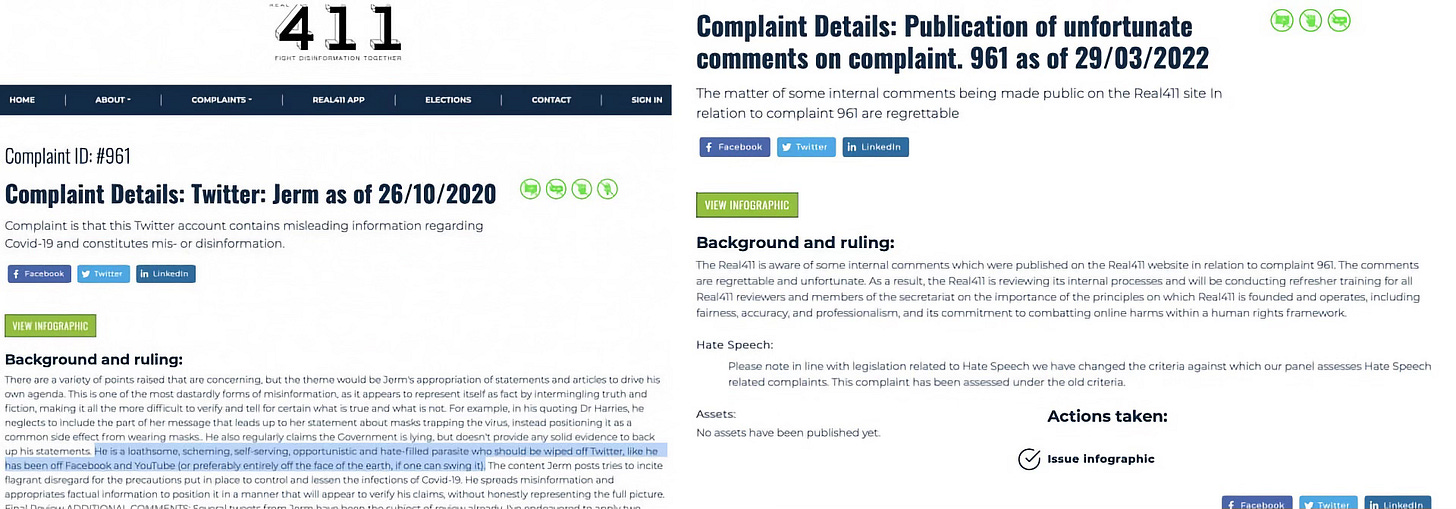Click the left page 'Background and ruling:' heading

tap(94, 360)
